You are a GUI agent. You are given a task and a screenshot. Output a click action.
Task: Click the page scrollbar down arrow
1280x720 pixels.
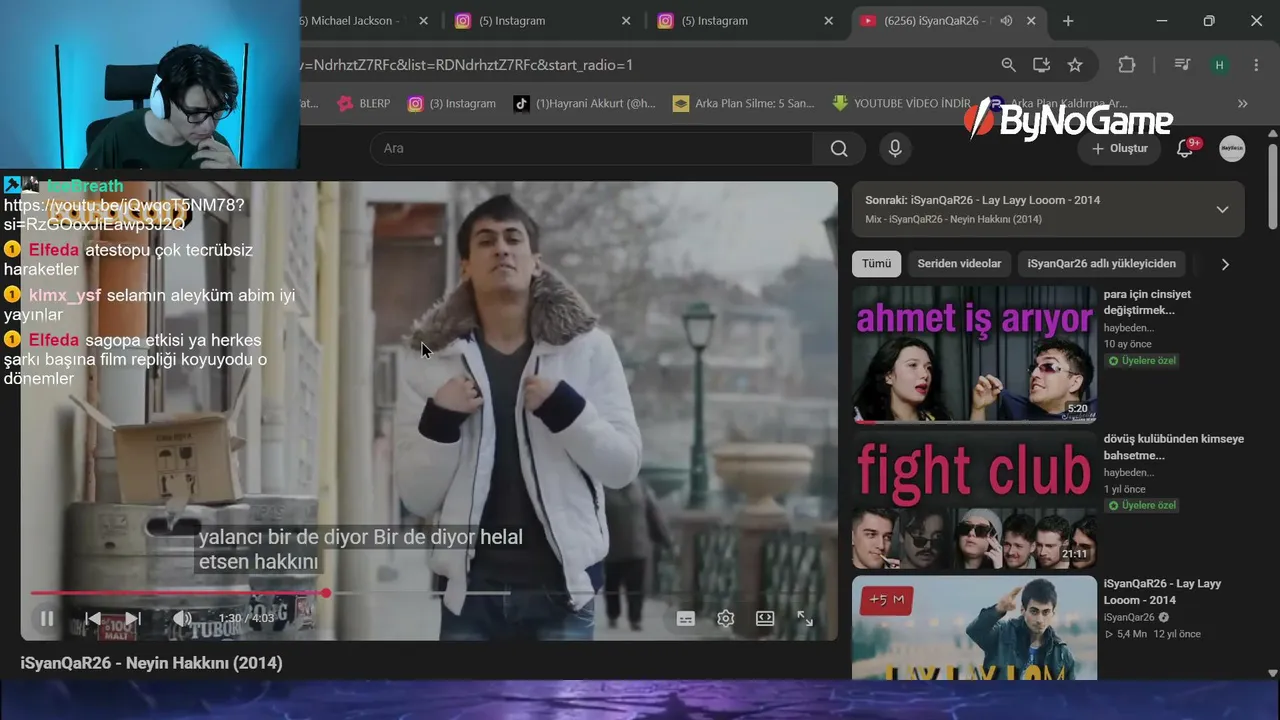(1272, 673)
